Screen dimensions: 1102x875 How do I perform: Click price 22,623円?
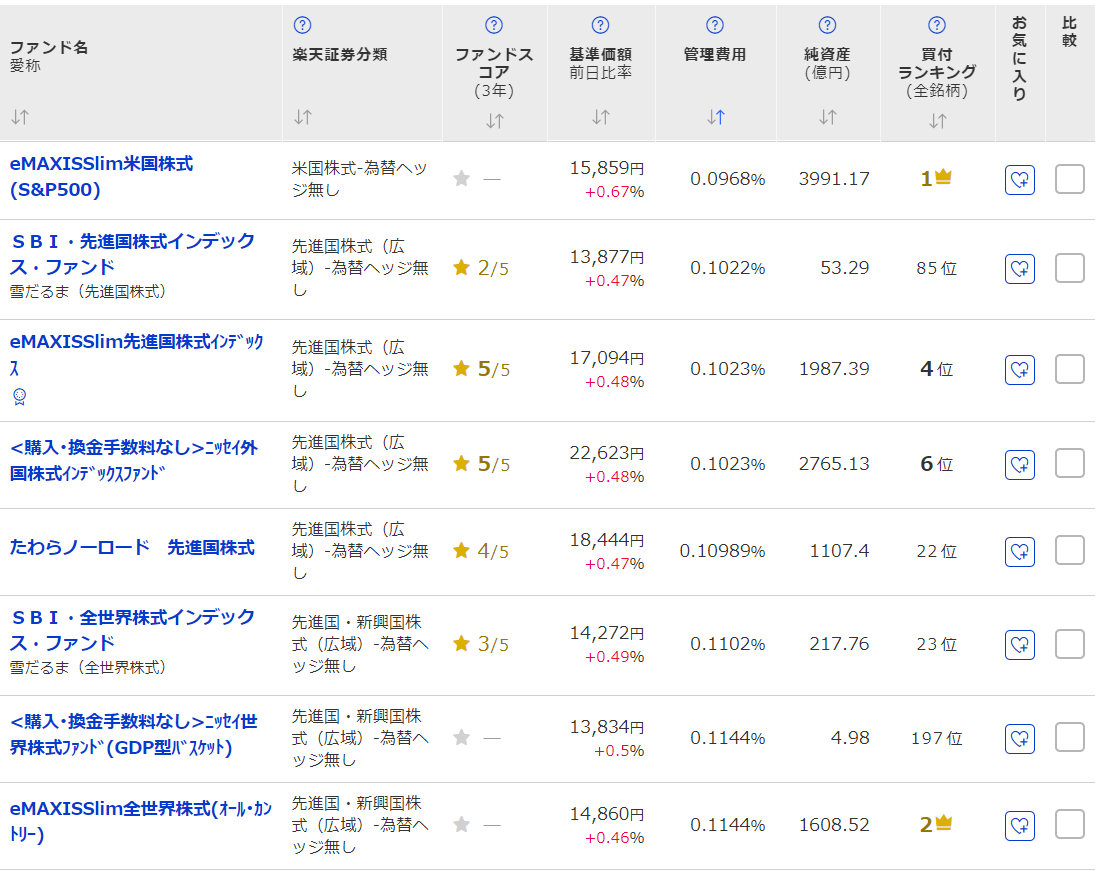pos(607,453)
